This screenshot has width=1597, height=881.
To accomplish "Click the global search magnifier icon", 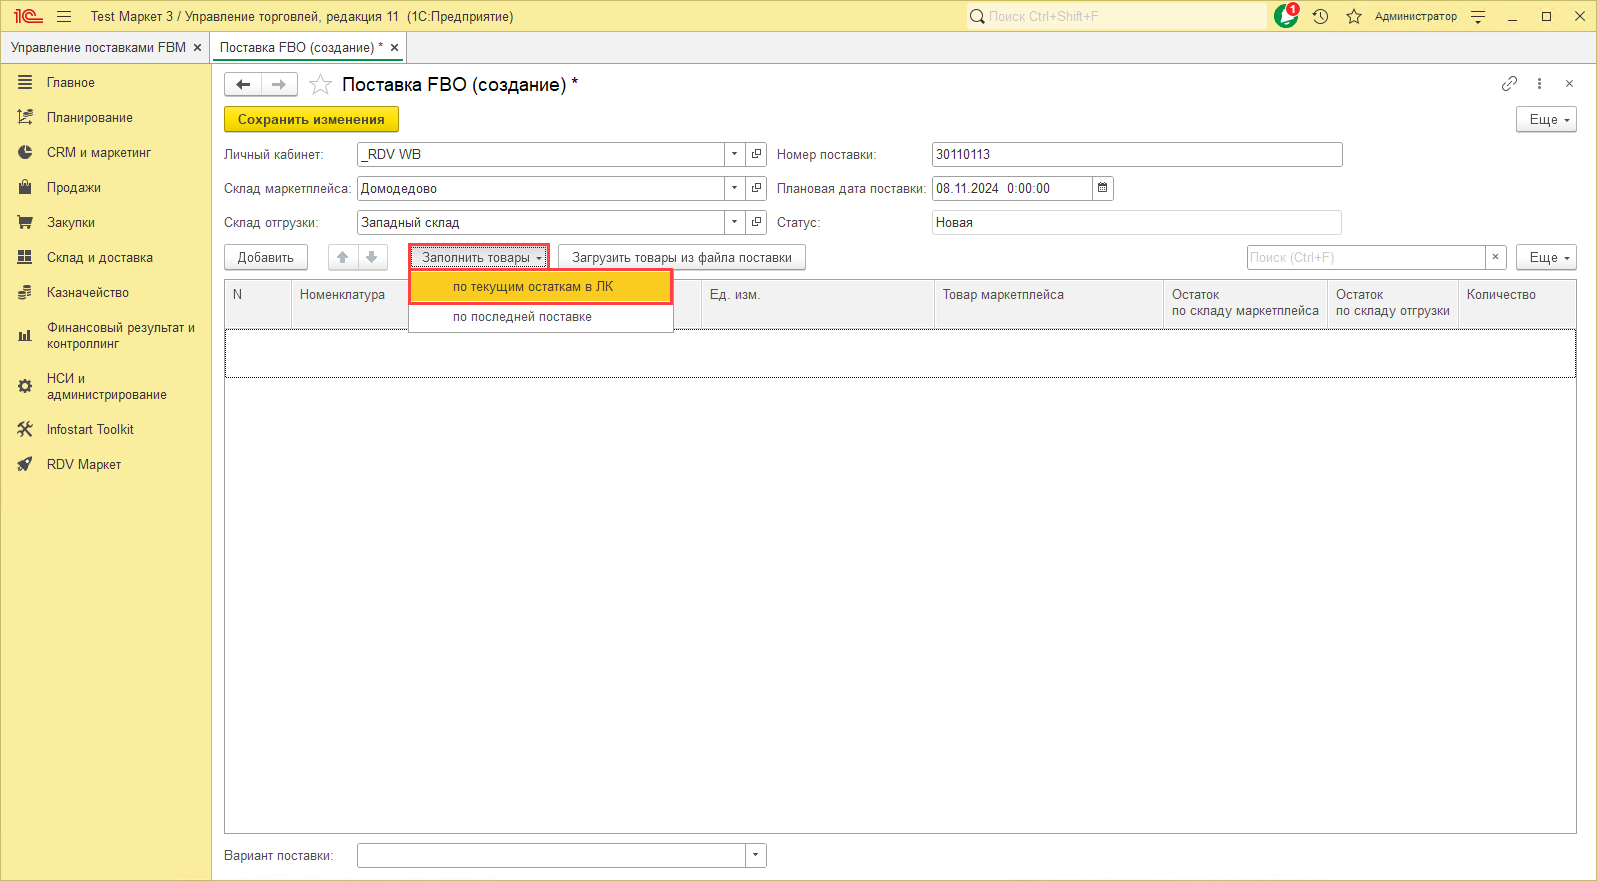I will point(977,16).
